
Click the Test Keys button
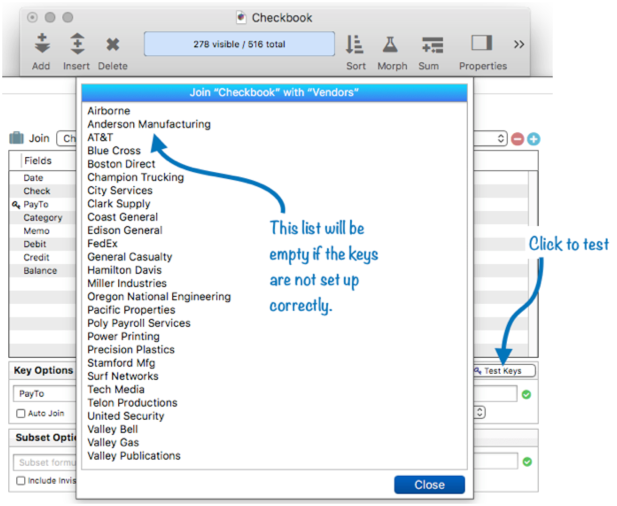coord(504,371)
